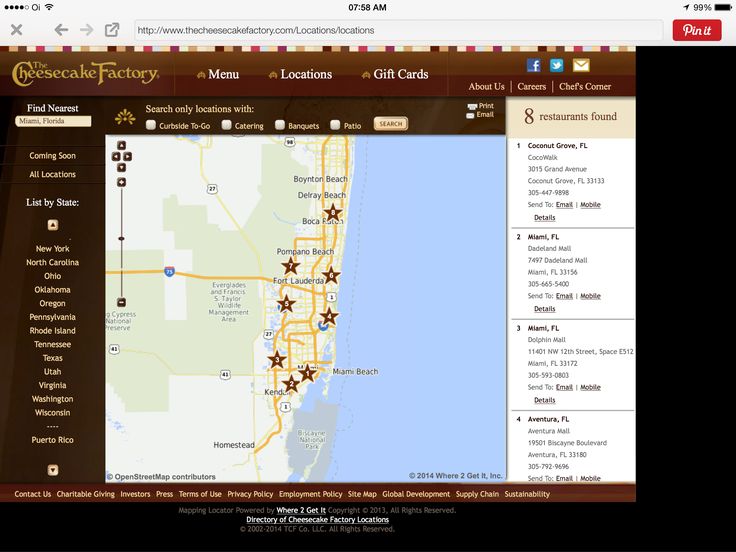Viewport: 736px width, 552px height.
Task: Go back with browser back arrow
Action: coord(62,30)
